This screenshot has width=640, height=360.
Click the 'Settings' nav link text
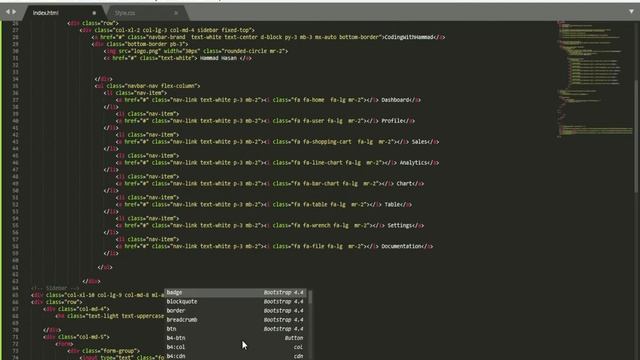point(400,226)
